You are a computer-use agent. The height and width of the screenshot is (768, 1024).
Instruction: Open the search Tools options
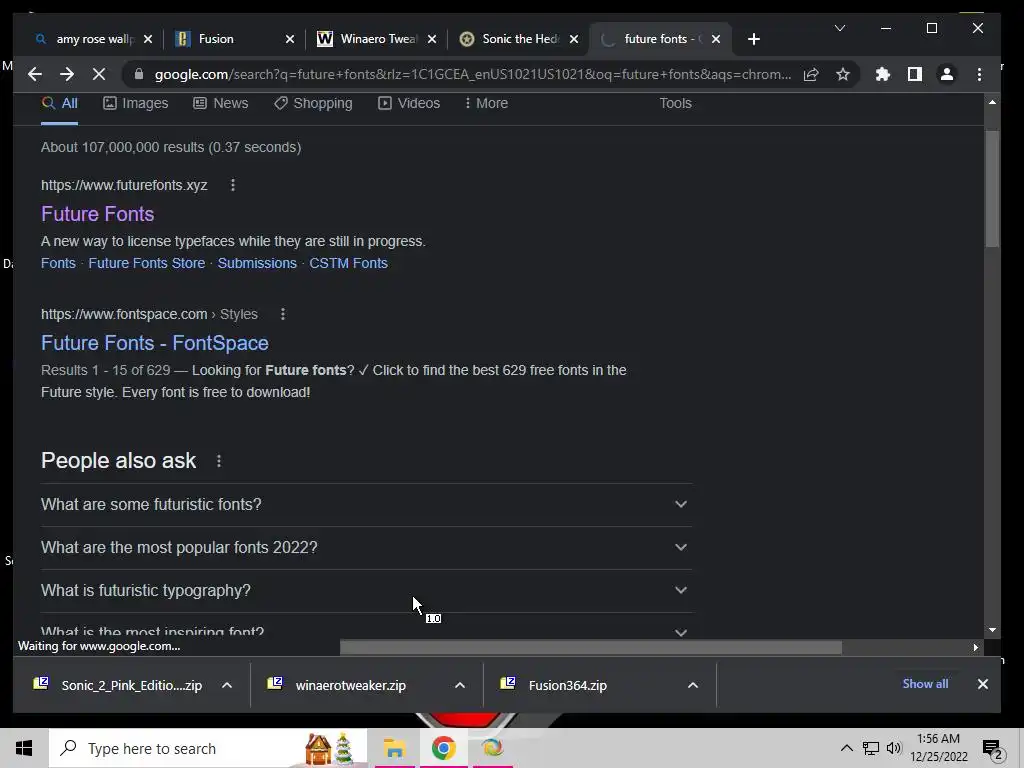pyautogui.click(x=675, y=103)
